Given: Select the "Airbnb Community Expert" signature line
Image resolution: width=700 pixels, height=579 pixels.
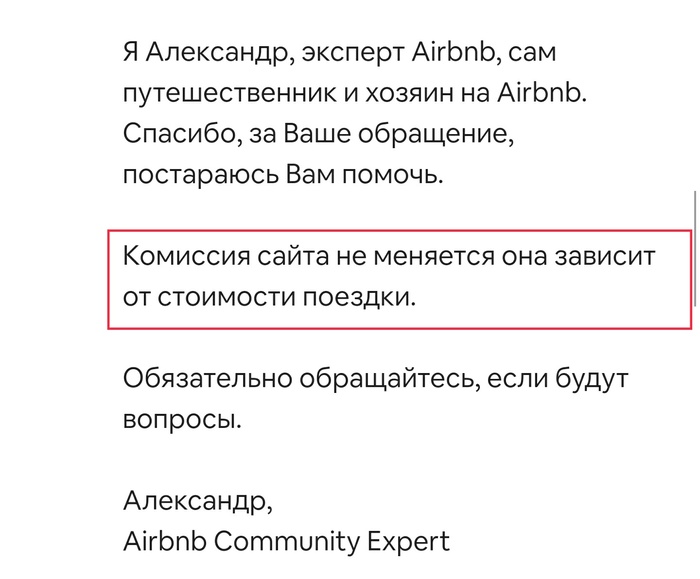Looking at the screenshot, I should point(286,542).
